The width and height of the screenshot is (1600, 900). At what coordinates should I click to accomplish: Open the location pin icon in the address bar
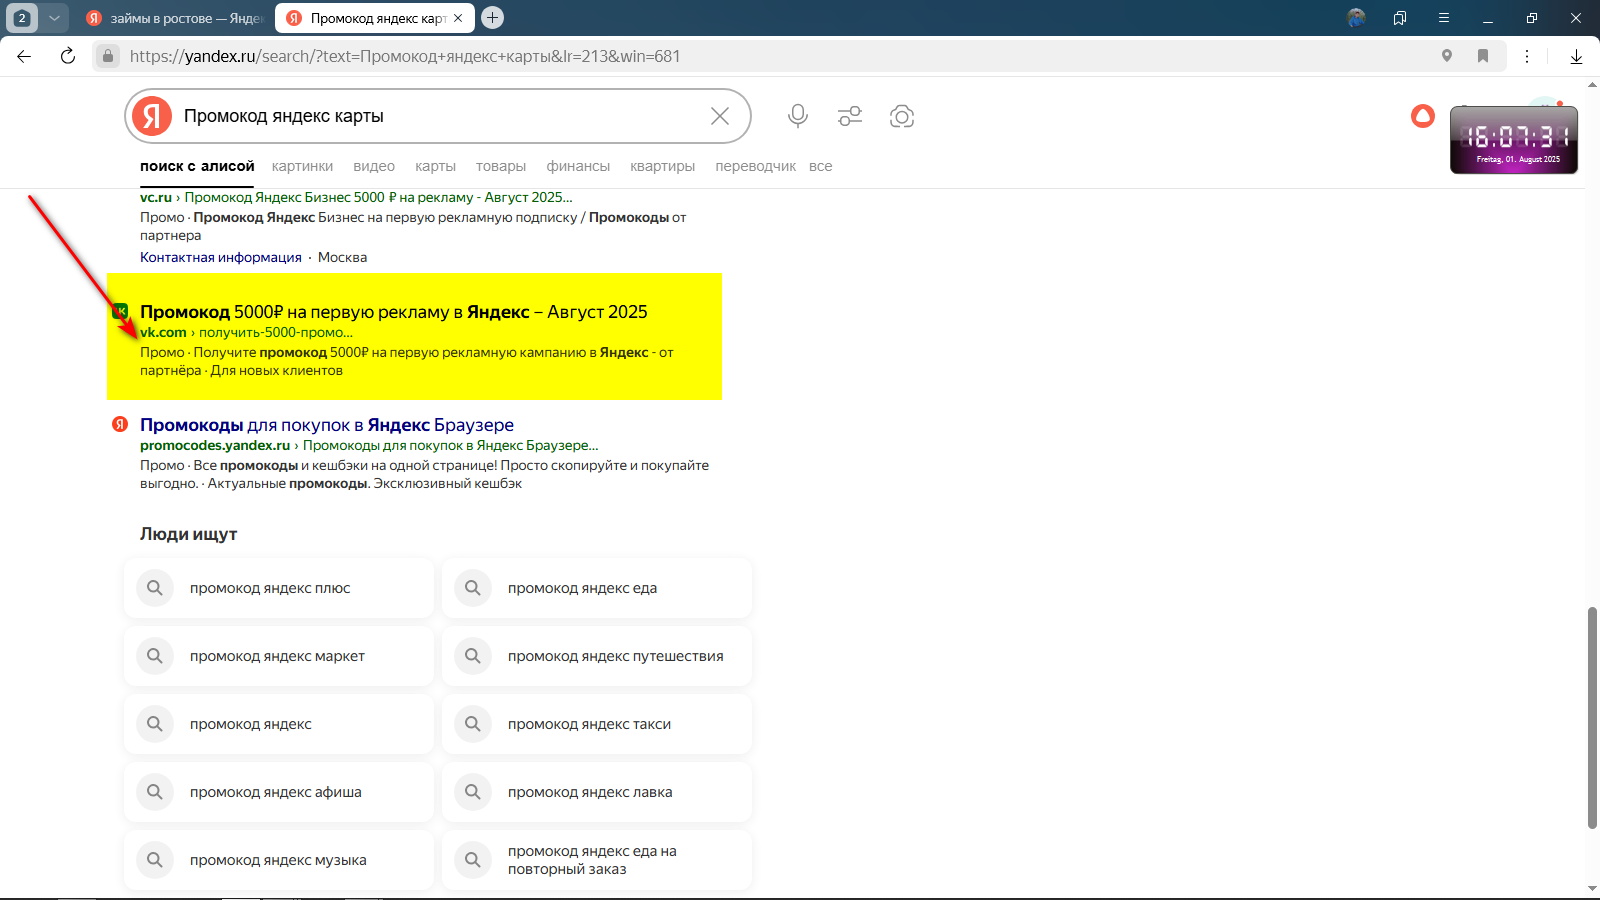point(1447,56)
